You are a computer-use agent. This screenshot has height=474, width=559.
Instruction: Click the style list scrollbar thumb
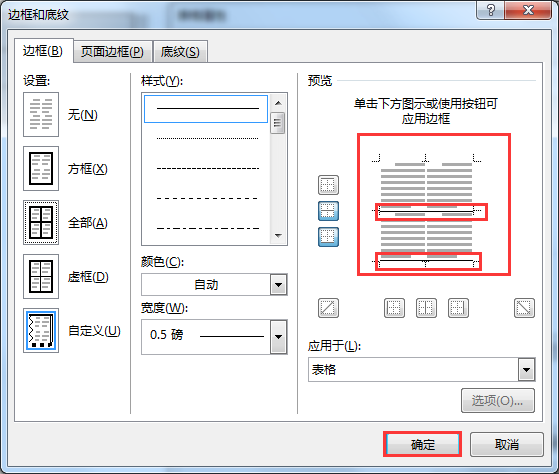pyautogui.click(x=278, y=123)
